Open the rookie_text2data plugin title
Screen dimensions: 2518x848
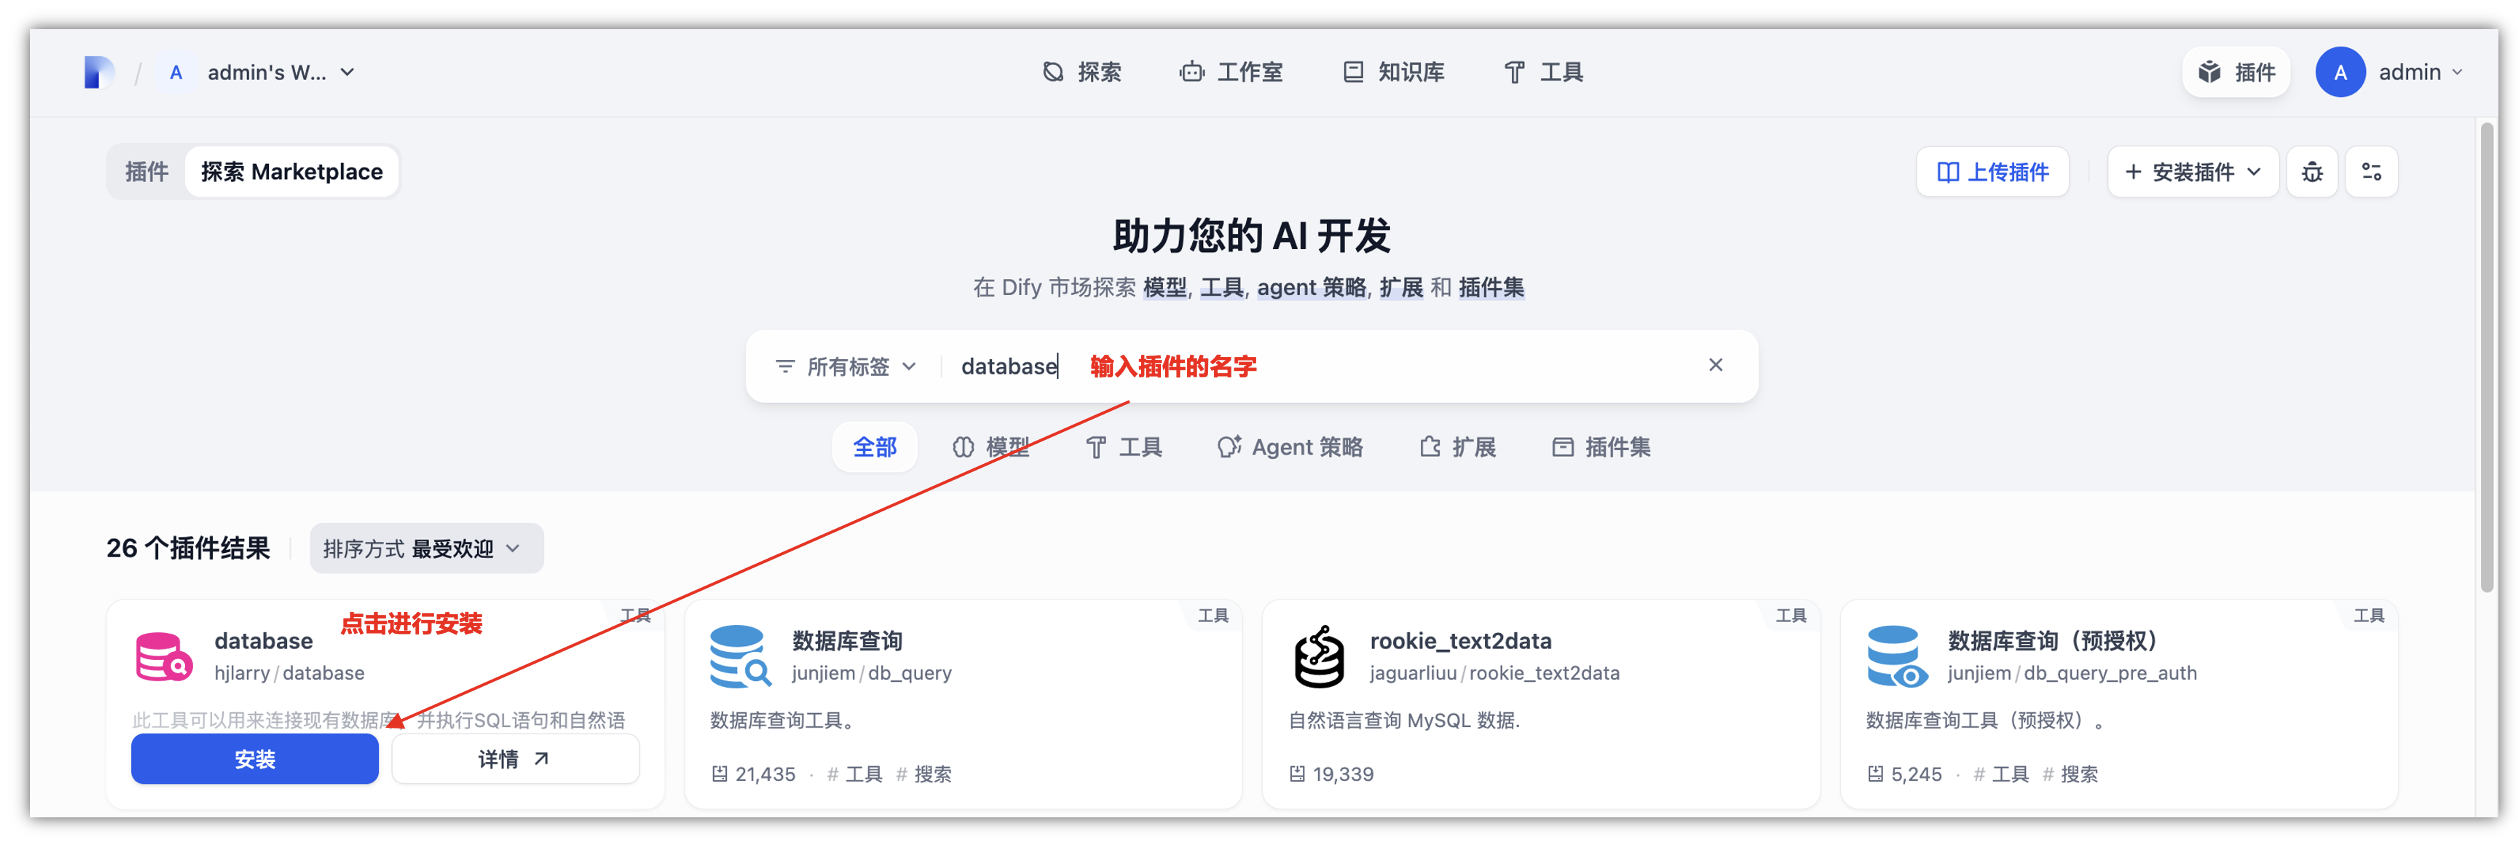[1461, 641]
